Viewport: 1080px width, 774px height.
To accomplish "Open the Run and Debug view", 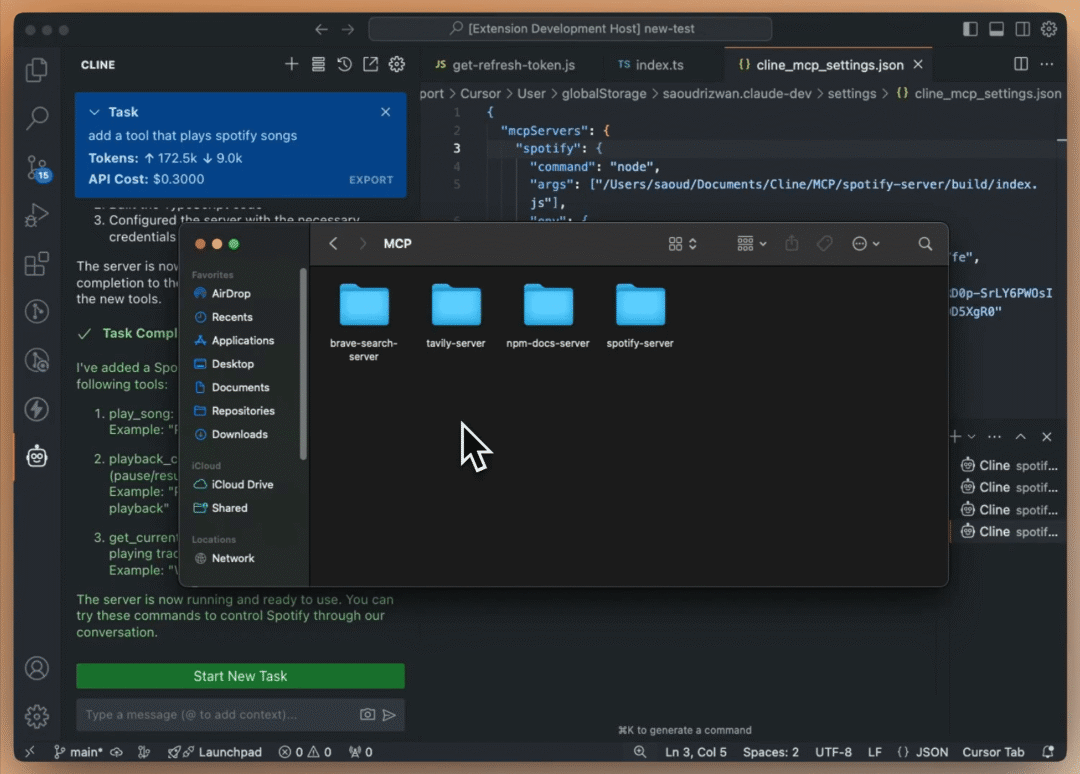I will coord(37,216).
